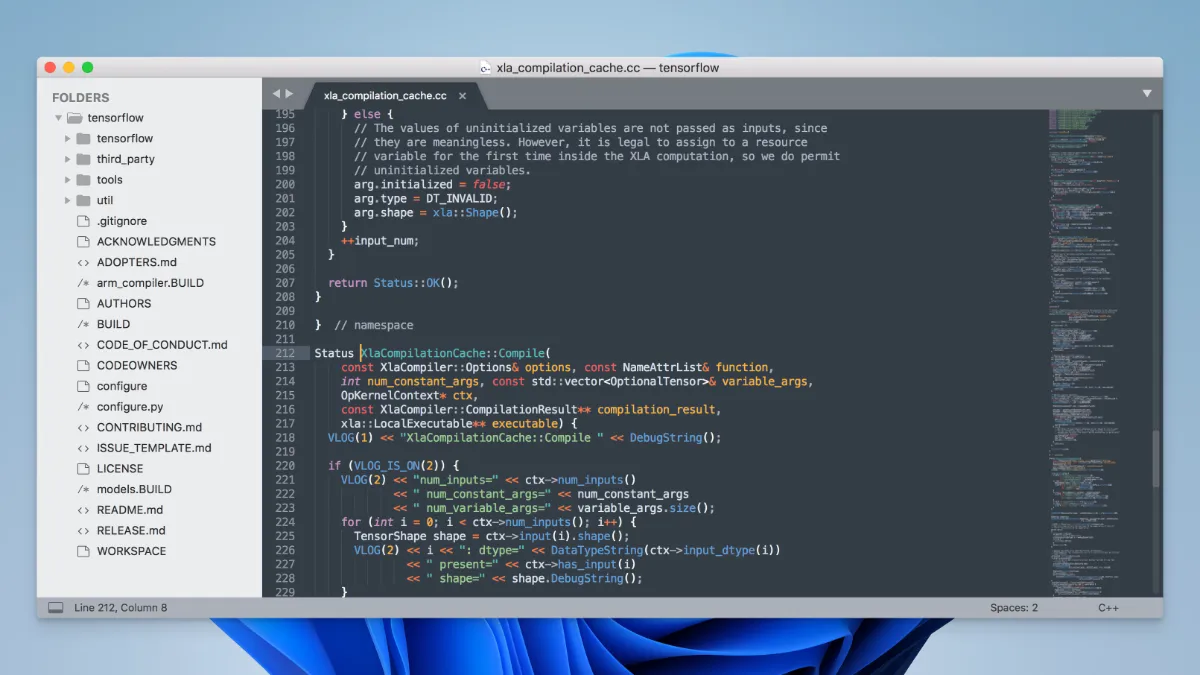Open the tab list dropdown arrow
Image resolution: width=1200 pixels, height=675 pixels.
[x=1147, y=93]
